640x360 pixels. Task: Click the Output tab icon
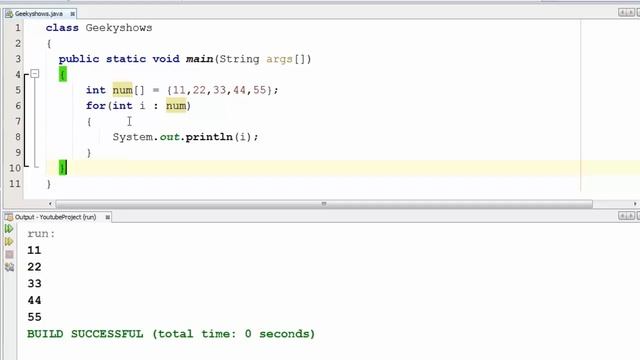(9, 217)
